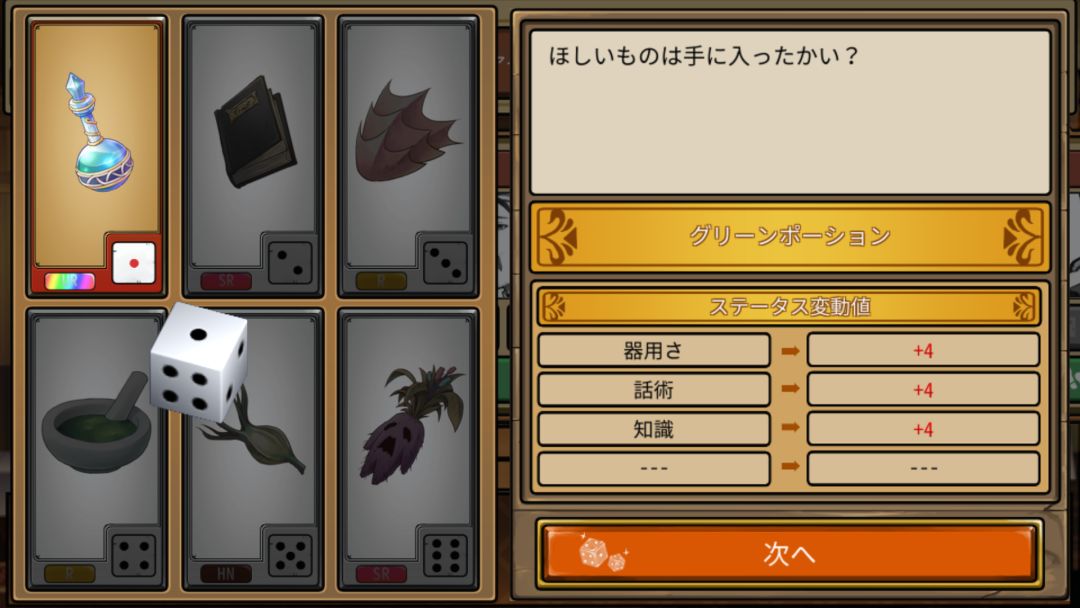The image size is (1080, 608).
Task: Click the five-pip dice badge on root card
Action: (x=289, y=555)
